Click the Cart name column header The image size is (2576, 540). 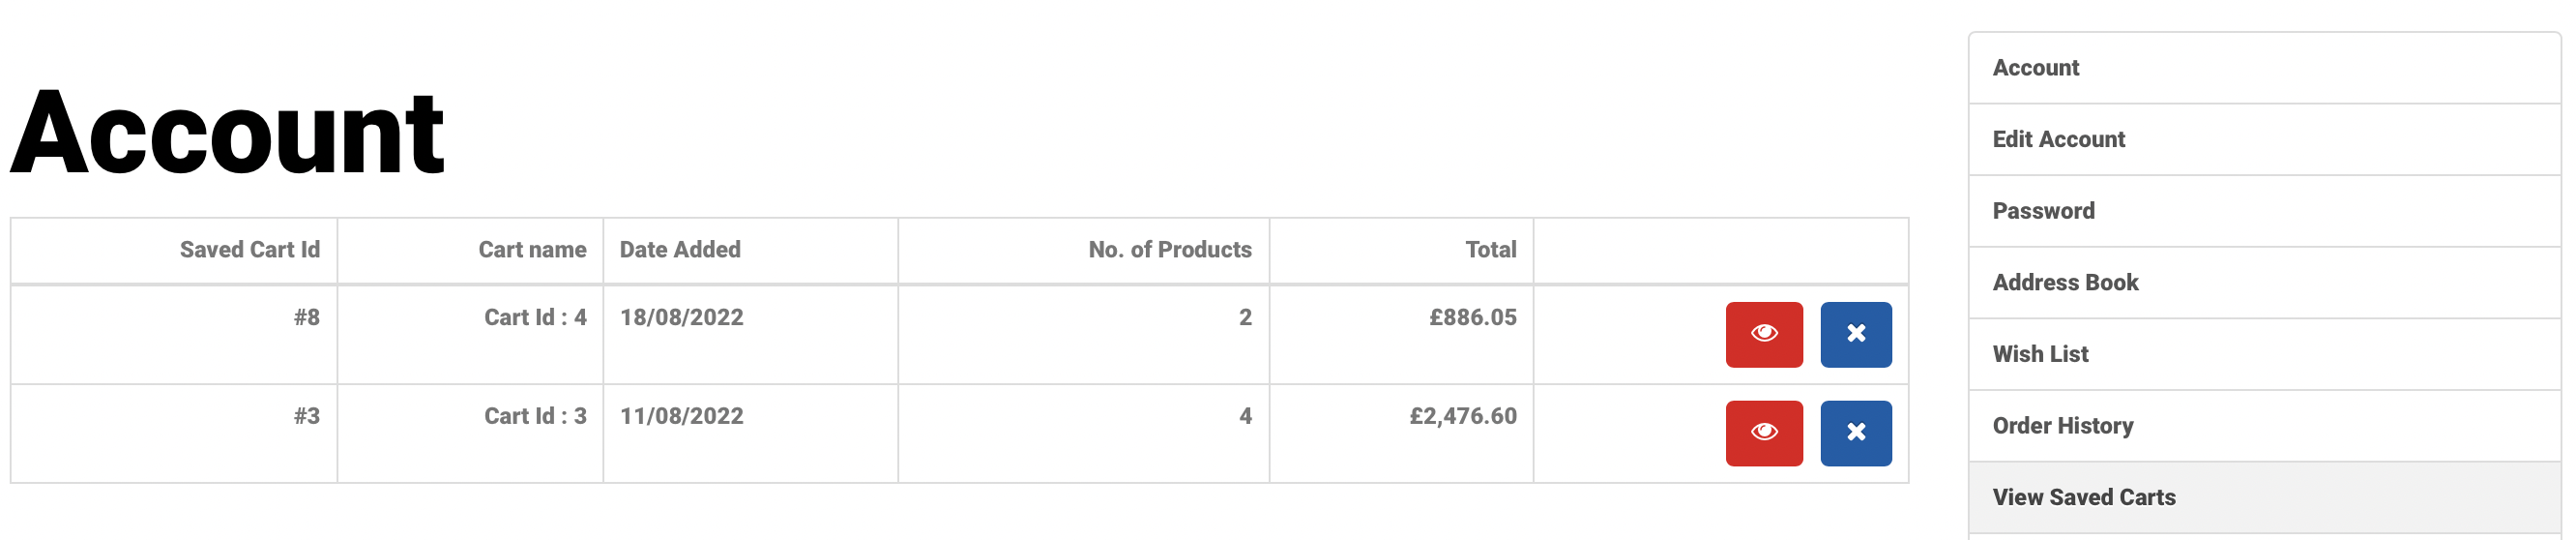(532, 250)
